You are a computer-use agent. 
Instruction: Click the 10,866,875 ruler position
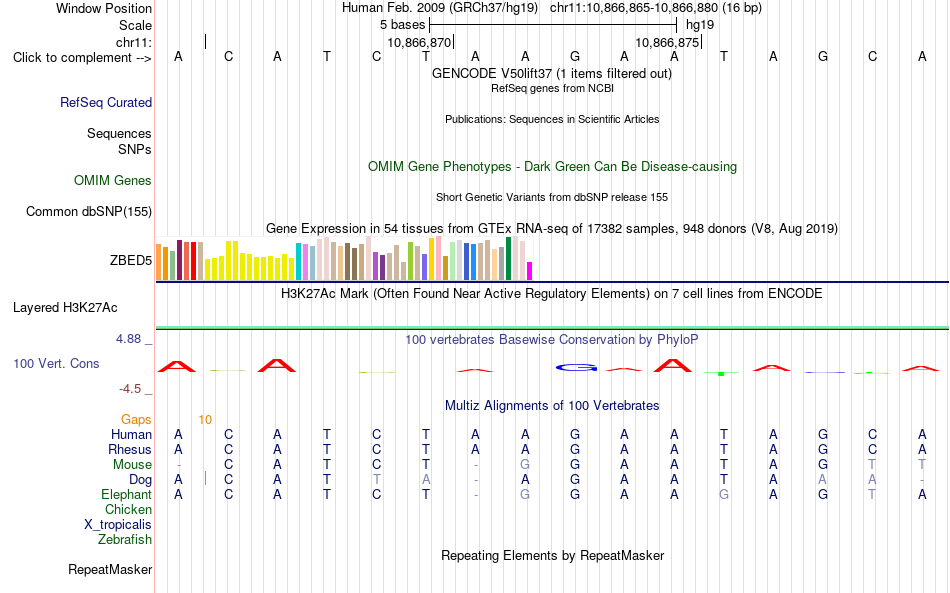pyautogui.click(x=667, y=43)
